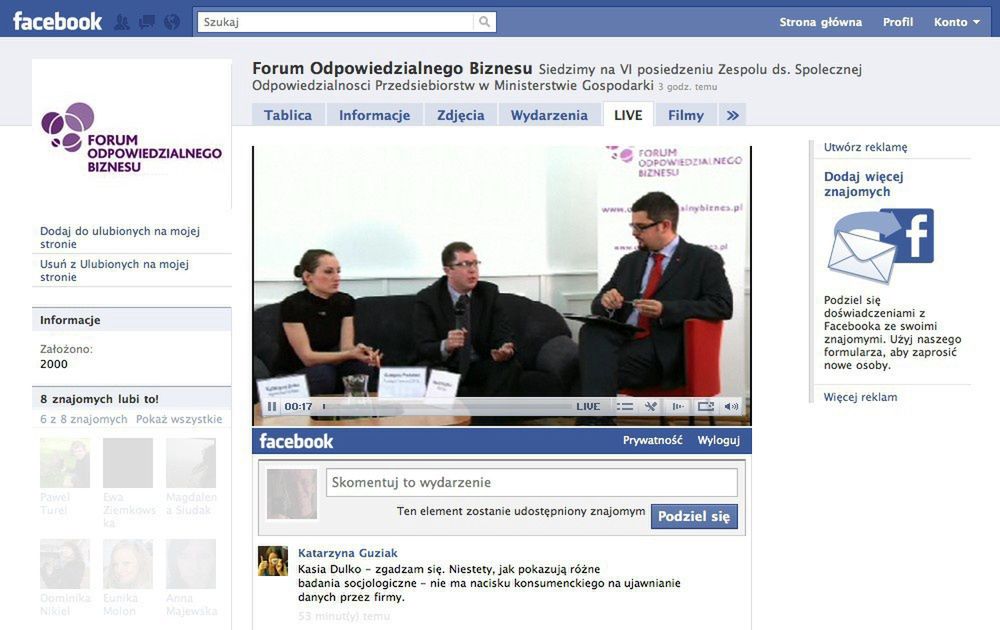Focus the Skomentuj to wydarzenie field
This screenshot has width=1000, height=630.
532,482
